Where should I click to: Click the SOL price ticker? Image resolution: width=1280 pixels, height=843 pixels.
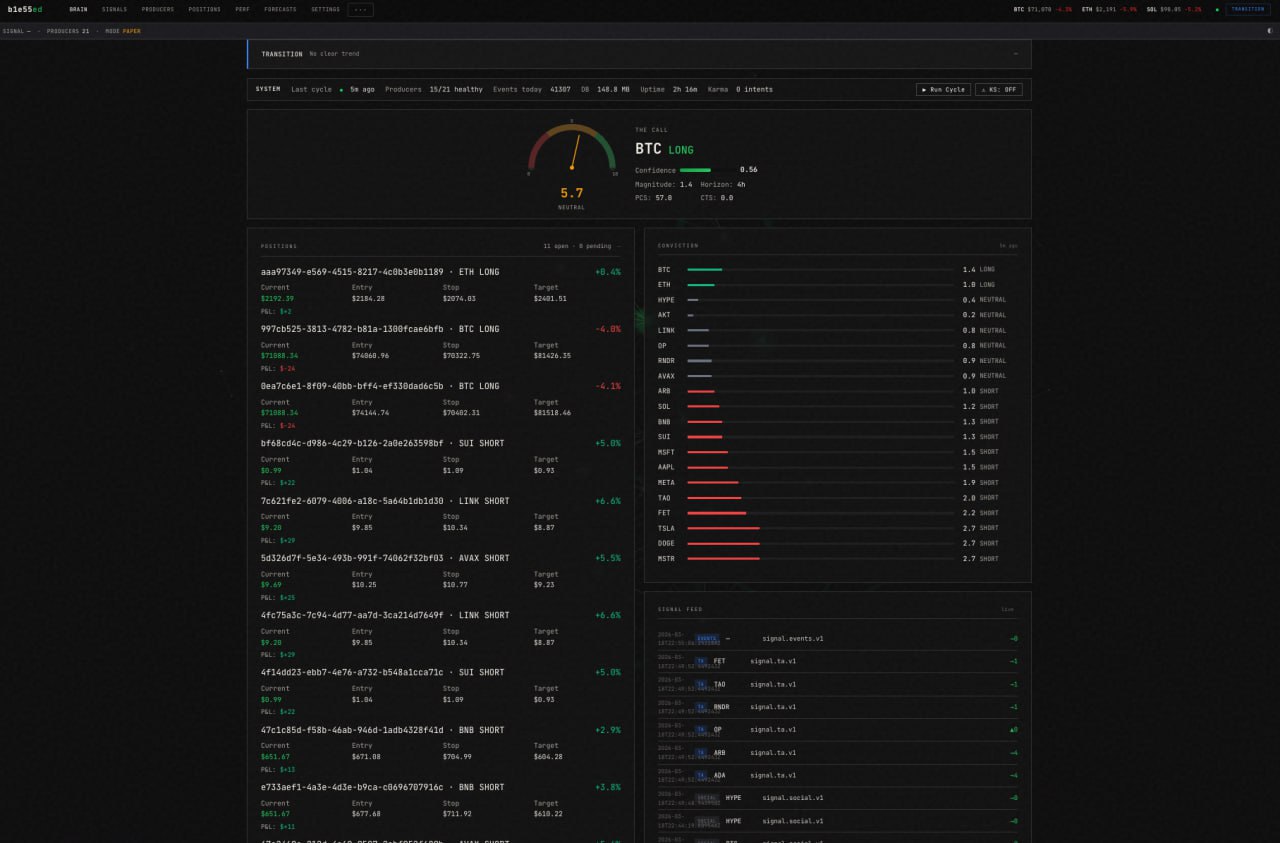coord(1174,9)
